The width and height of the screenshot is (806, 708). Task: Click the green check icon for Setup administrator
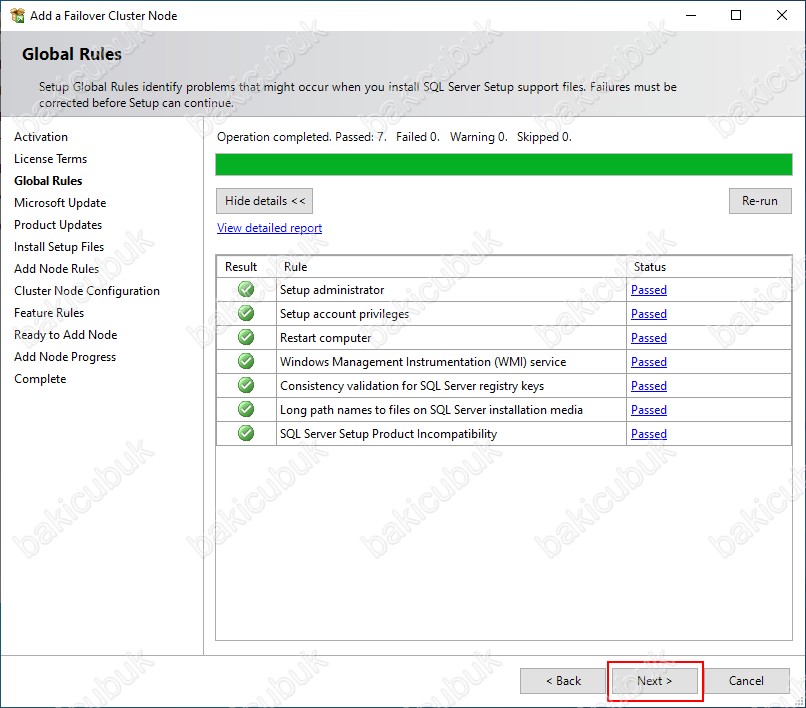[x=246, y=289]
